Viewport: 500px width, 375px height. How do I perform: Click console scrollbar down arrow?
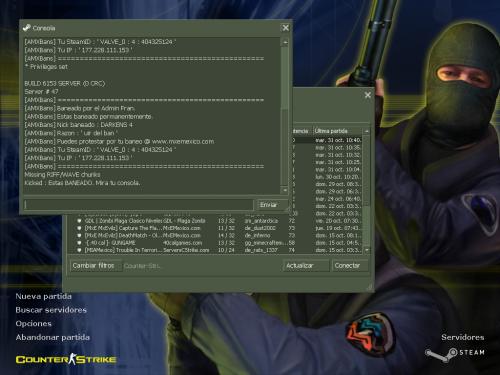pos(285,190)
